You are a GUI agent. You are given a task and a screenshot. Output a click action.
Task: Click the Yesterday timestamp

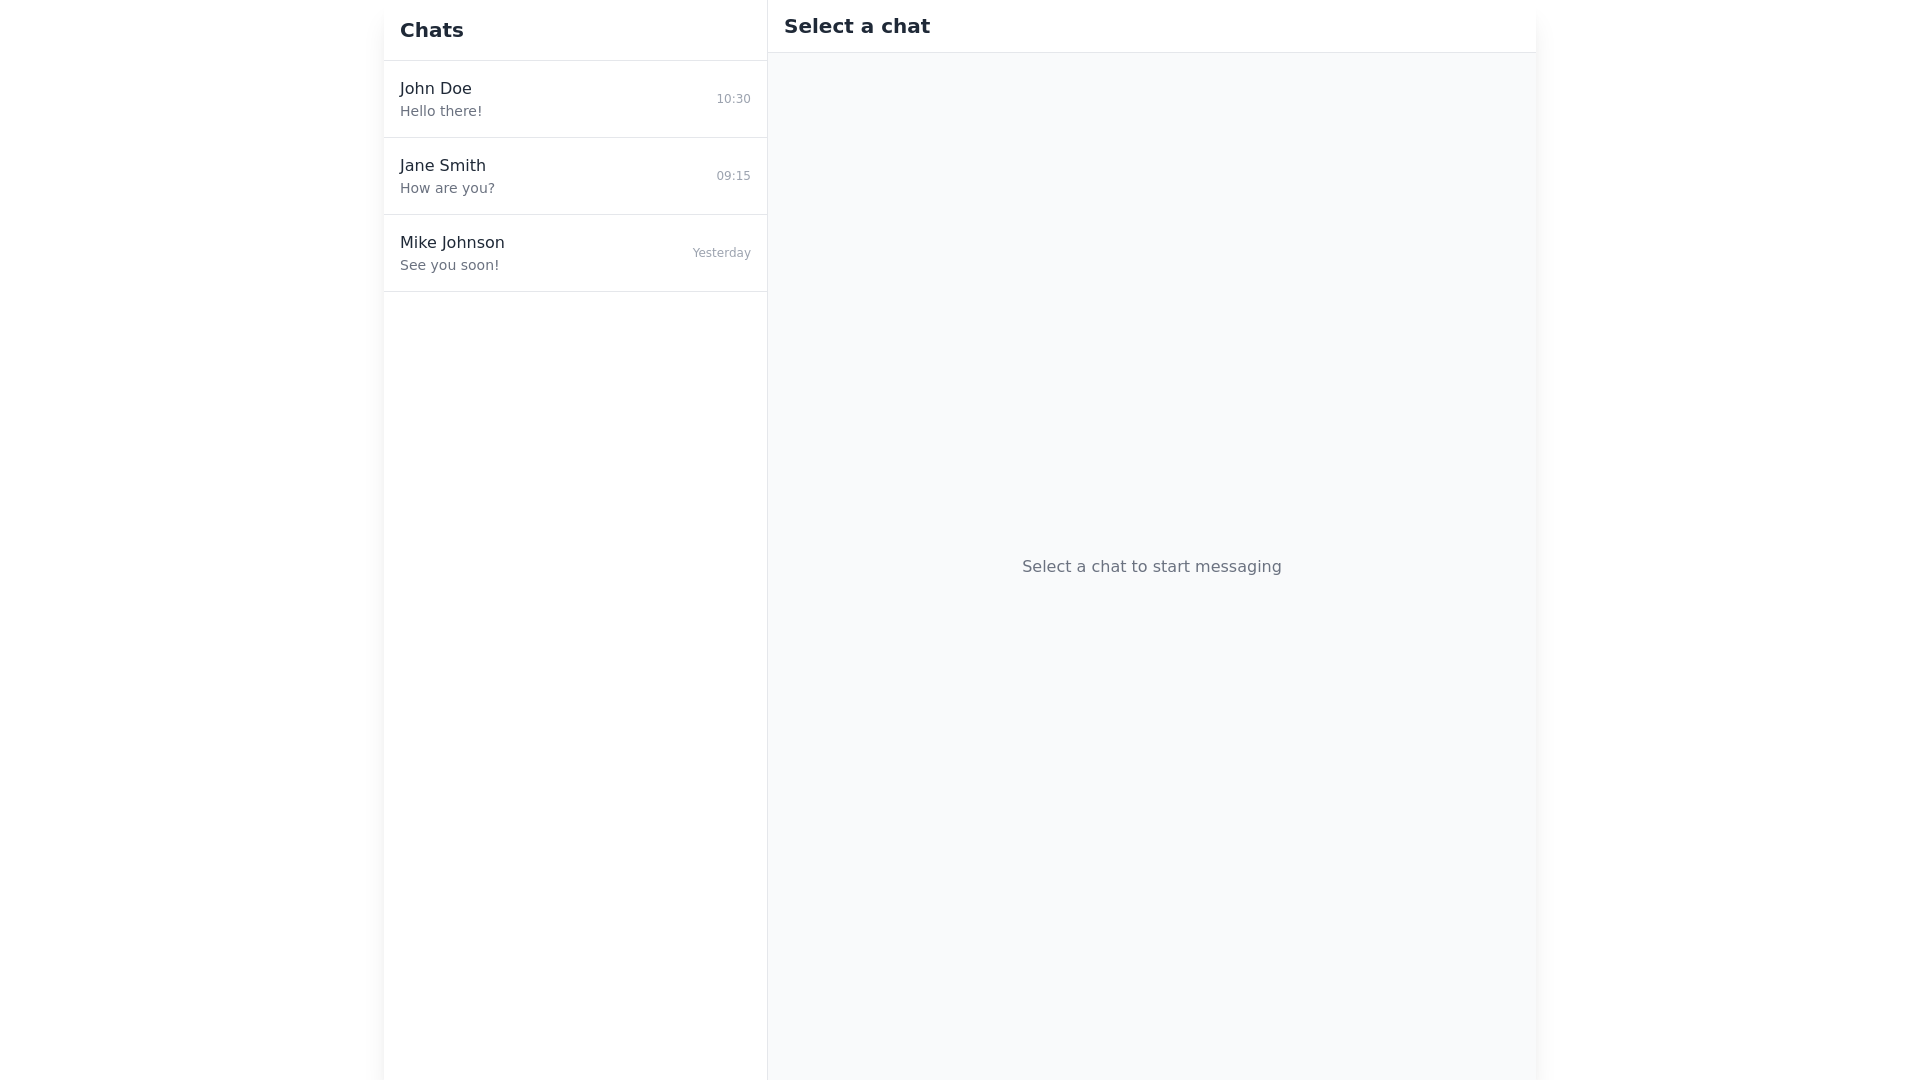tap(721, 253)
